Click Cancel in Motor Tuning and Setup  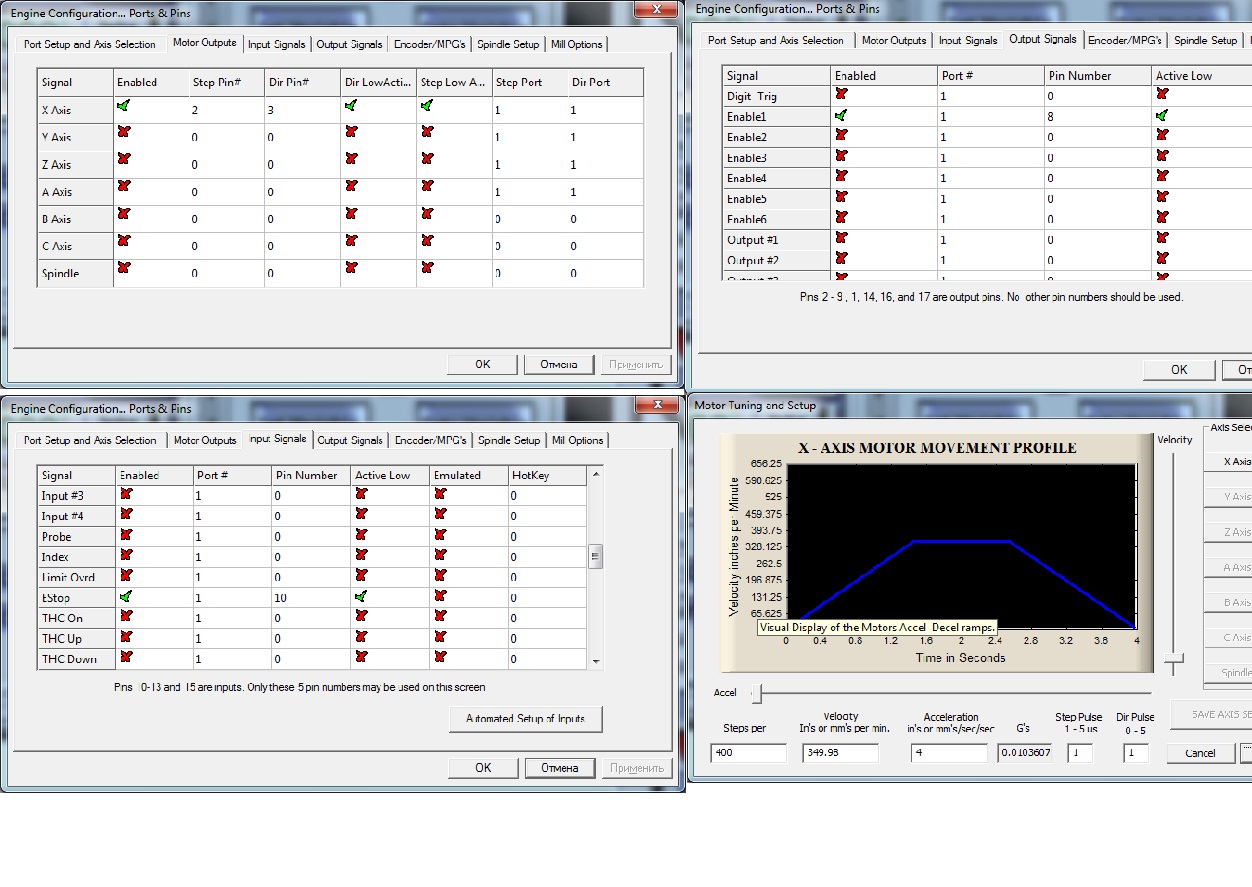[x=1200, y=753]
